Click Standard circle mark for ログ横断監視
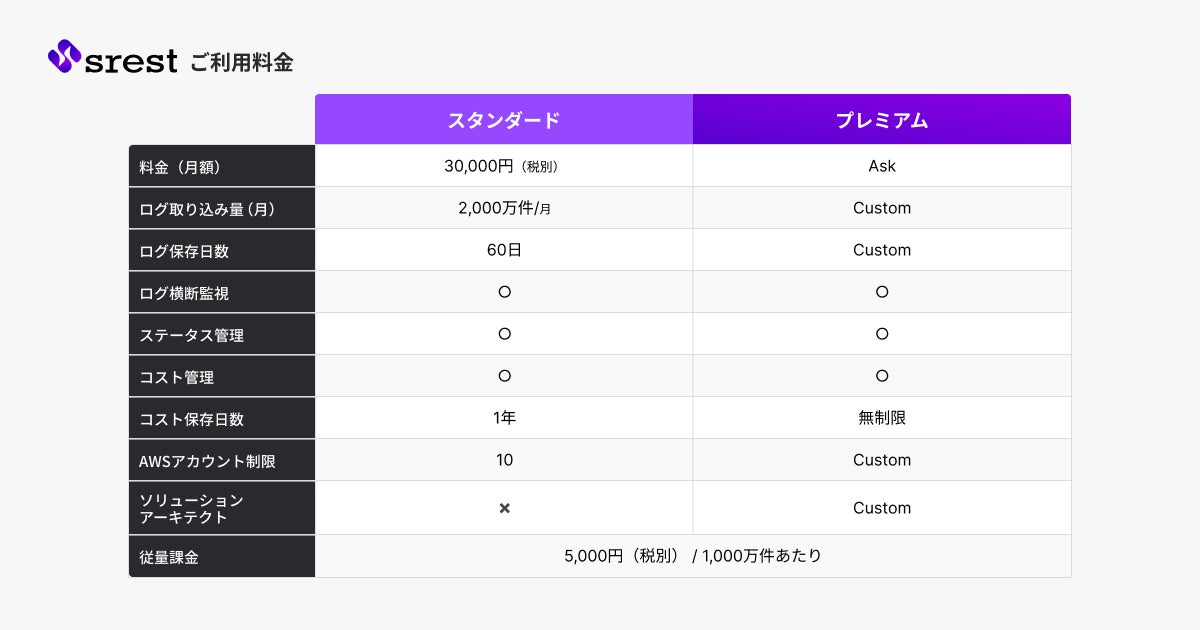 pyautogui.click(x=505, y=292)
